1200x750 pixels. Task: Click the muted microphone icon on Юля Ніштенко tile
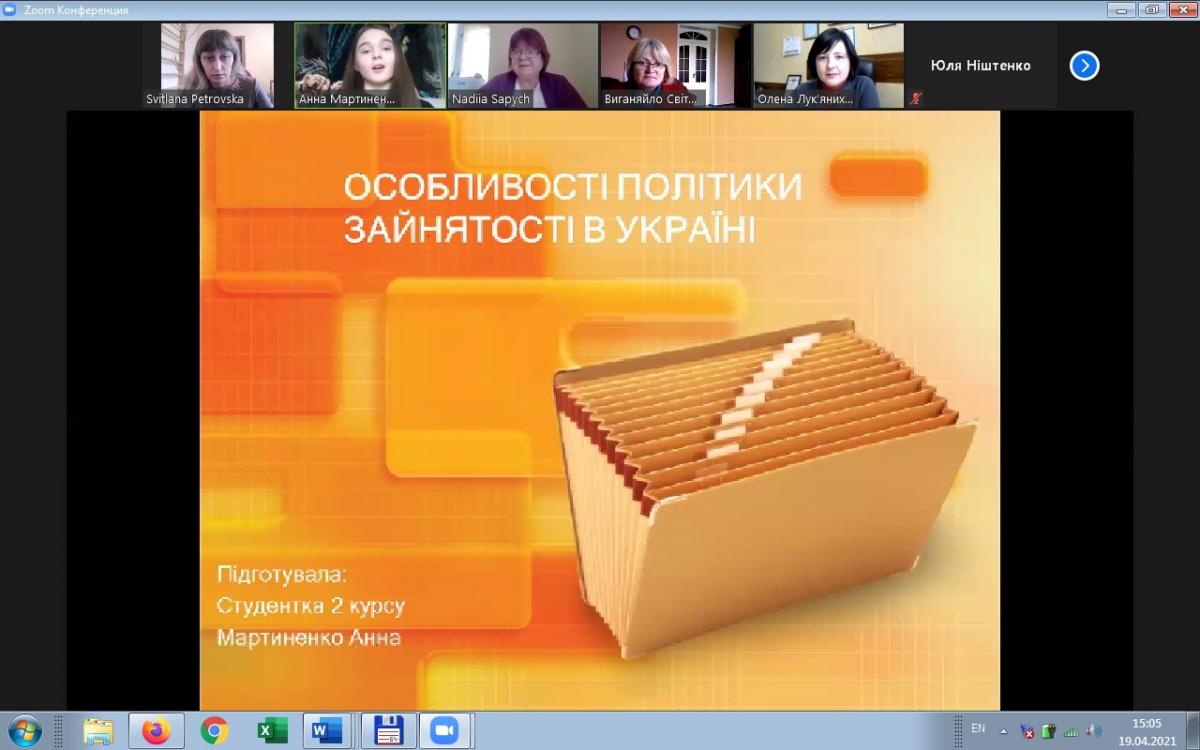point(917,98)
